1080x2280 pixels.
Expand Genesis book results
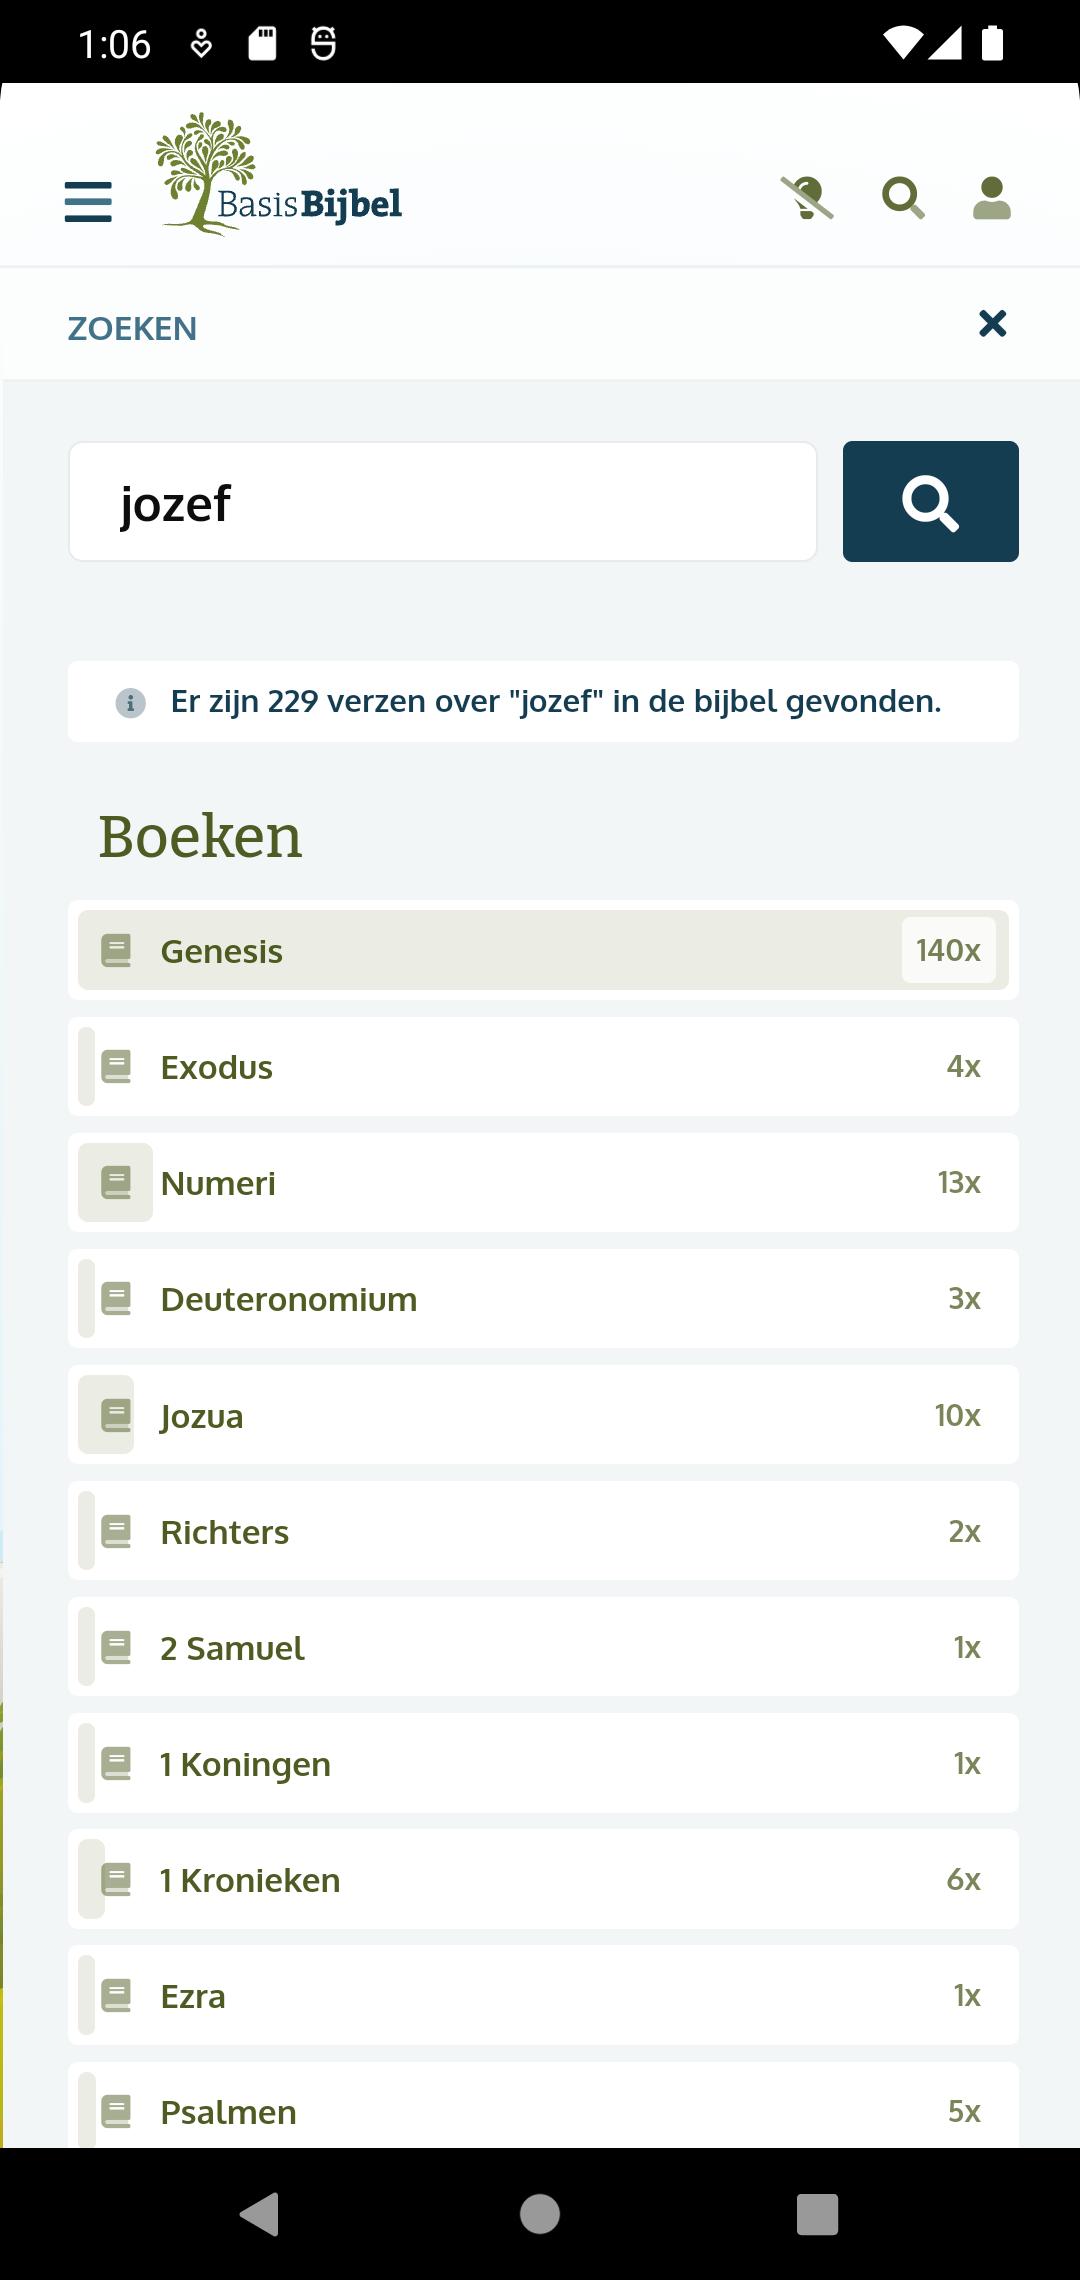[x=543, y=950]
